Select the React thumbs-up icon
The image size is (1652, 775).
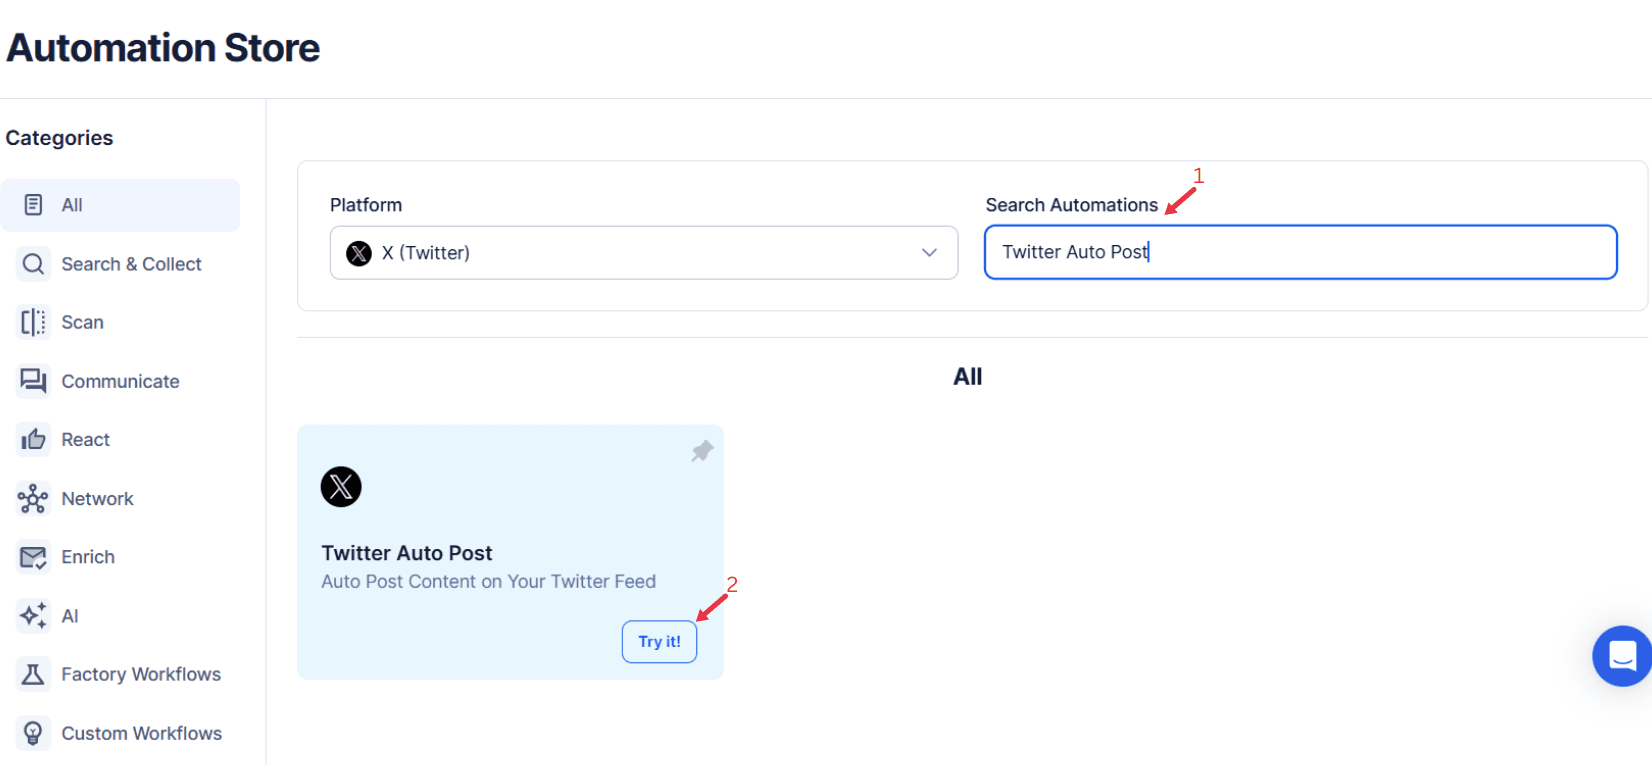pyautogui.click(x=33, y=439)
